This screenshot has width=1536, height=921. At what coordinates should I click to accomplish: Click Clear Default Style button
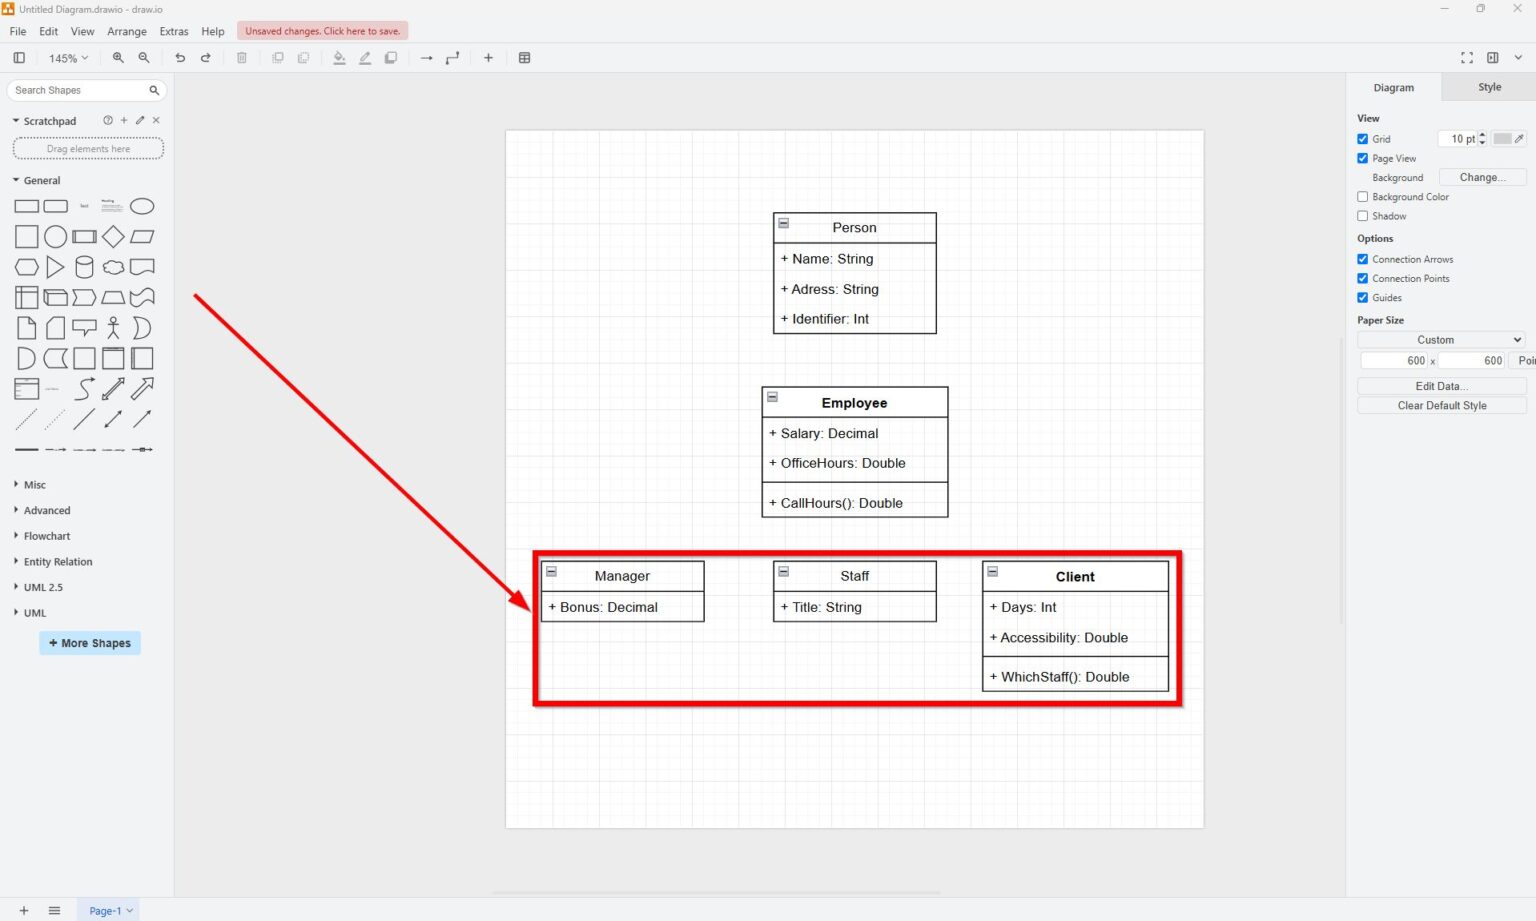[x=1441, y=405]
